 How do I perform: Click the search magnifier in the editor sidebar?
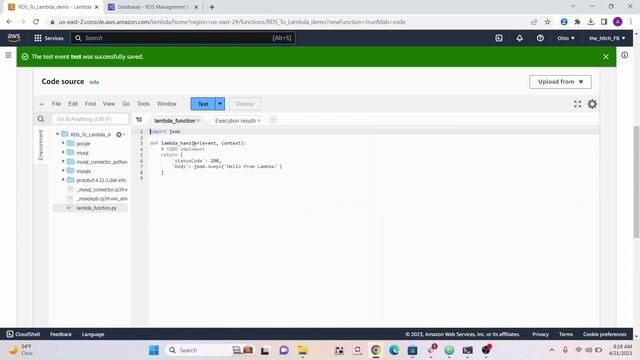point(41,119)
